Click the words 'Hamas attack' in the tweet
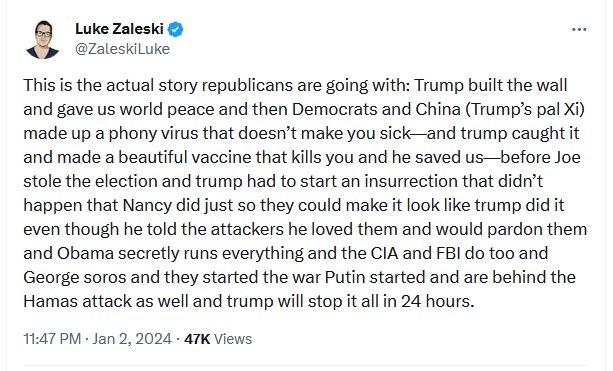Image resolution: width=613 pixels, height=371 pixels. click(x=78, y=301)
